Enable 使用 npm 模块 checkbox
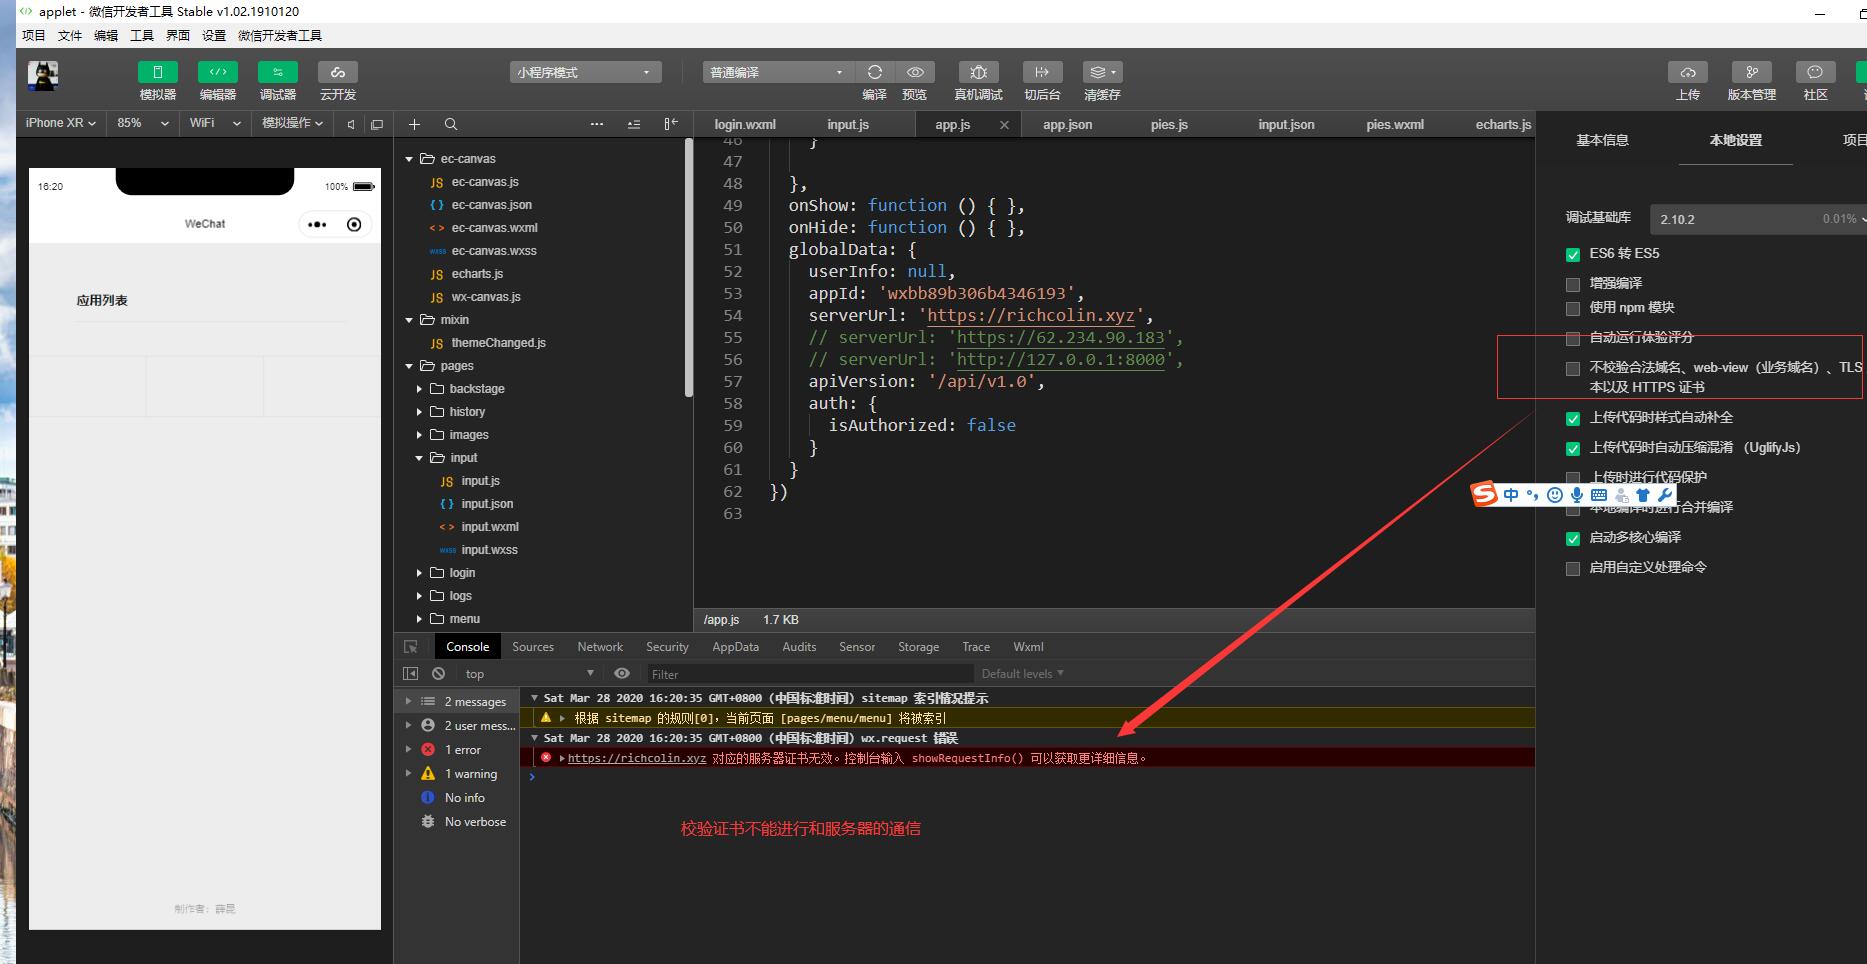 (1573, 308)
